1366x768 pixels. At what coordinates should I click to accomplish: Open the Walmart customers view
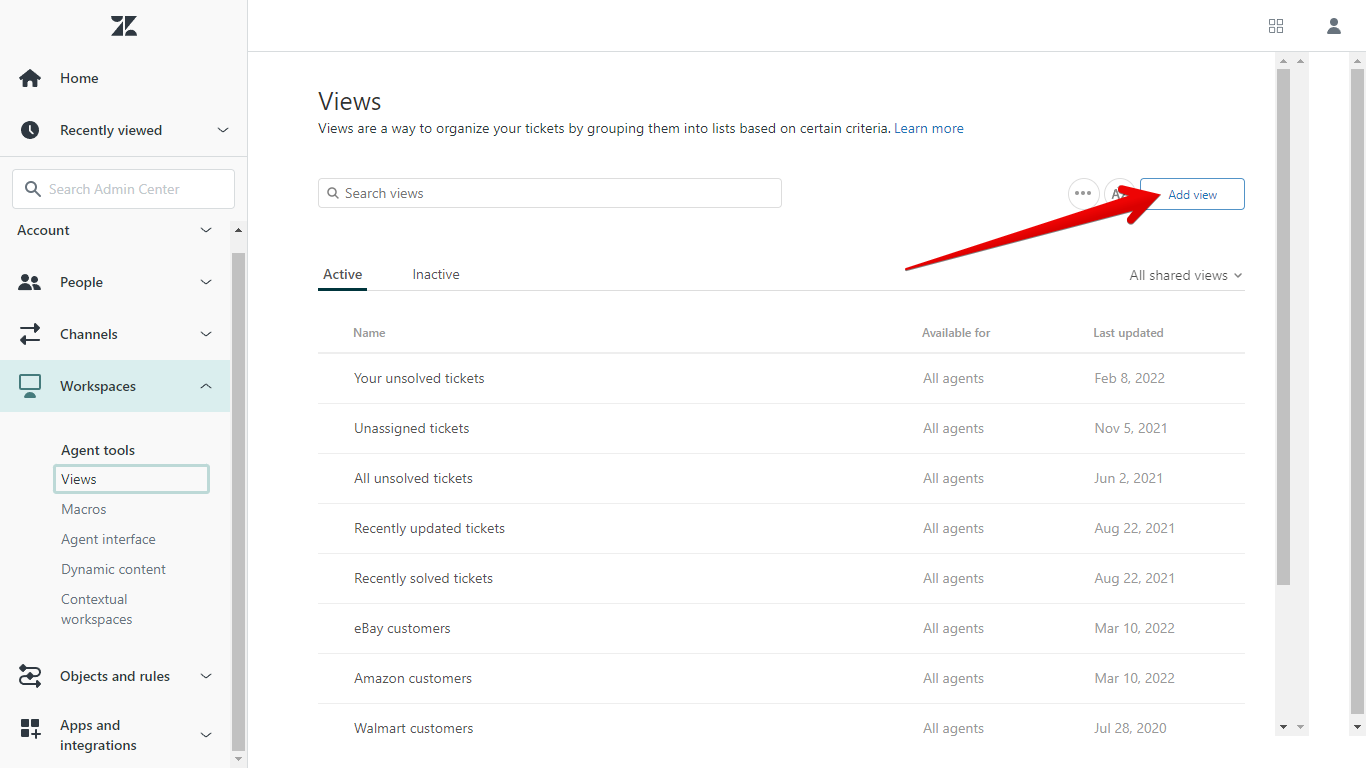(413, 728)
